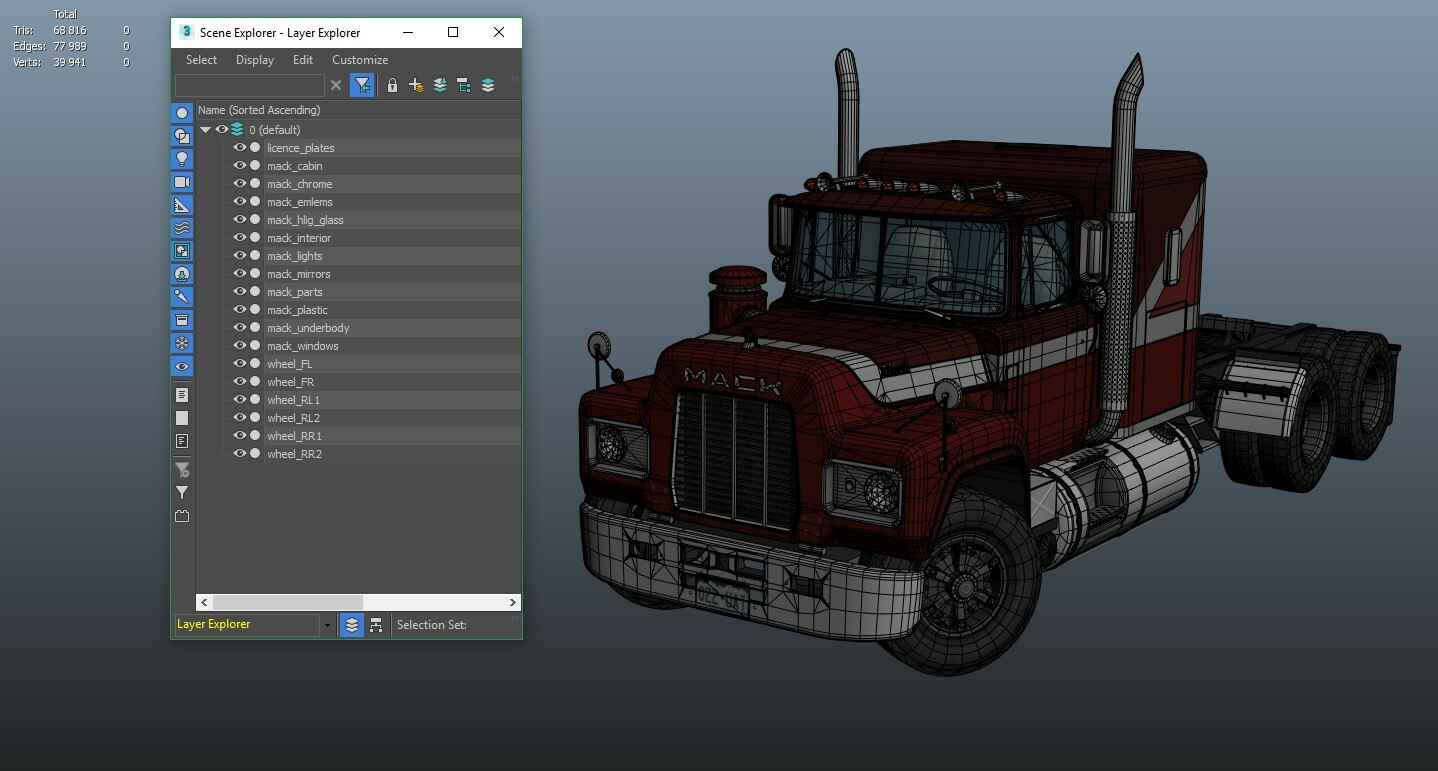Click the bottom brick-shaped sidebar icon
Screen dimensions: 1438x771
click(182, 516)
